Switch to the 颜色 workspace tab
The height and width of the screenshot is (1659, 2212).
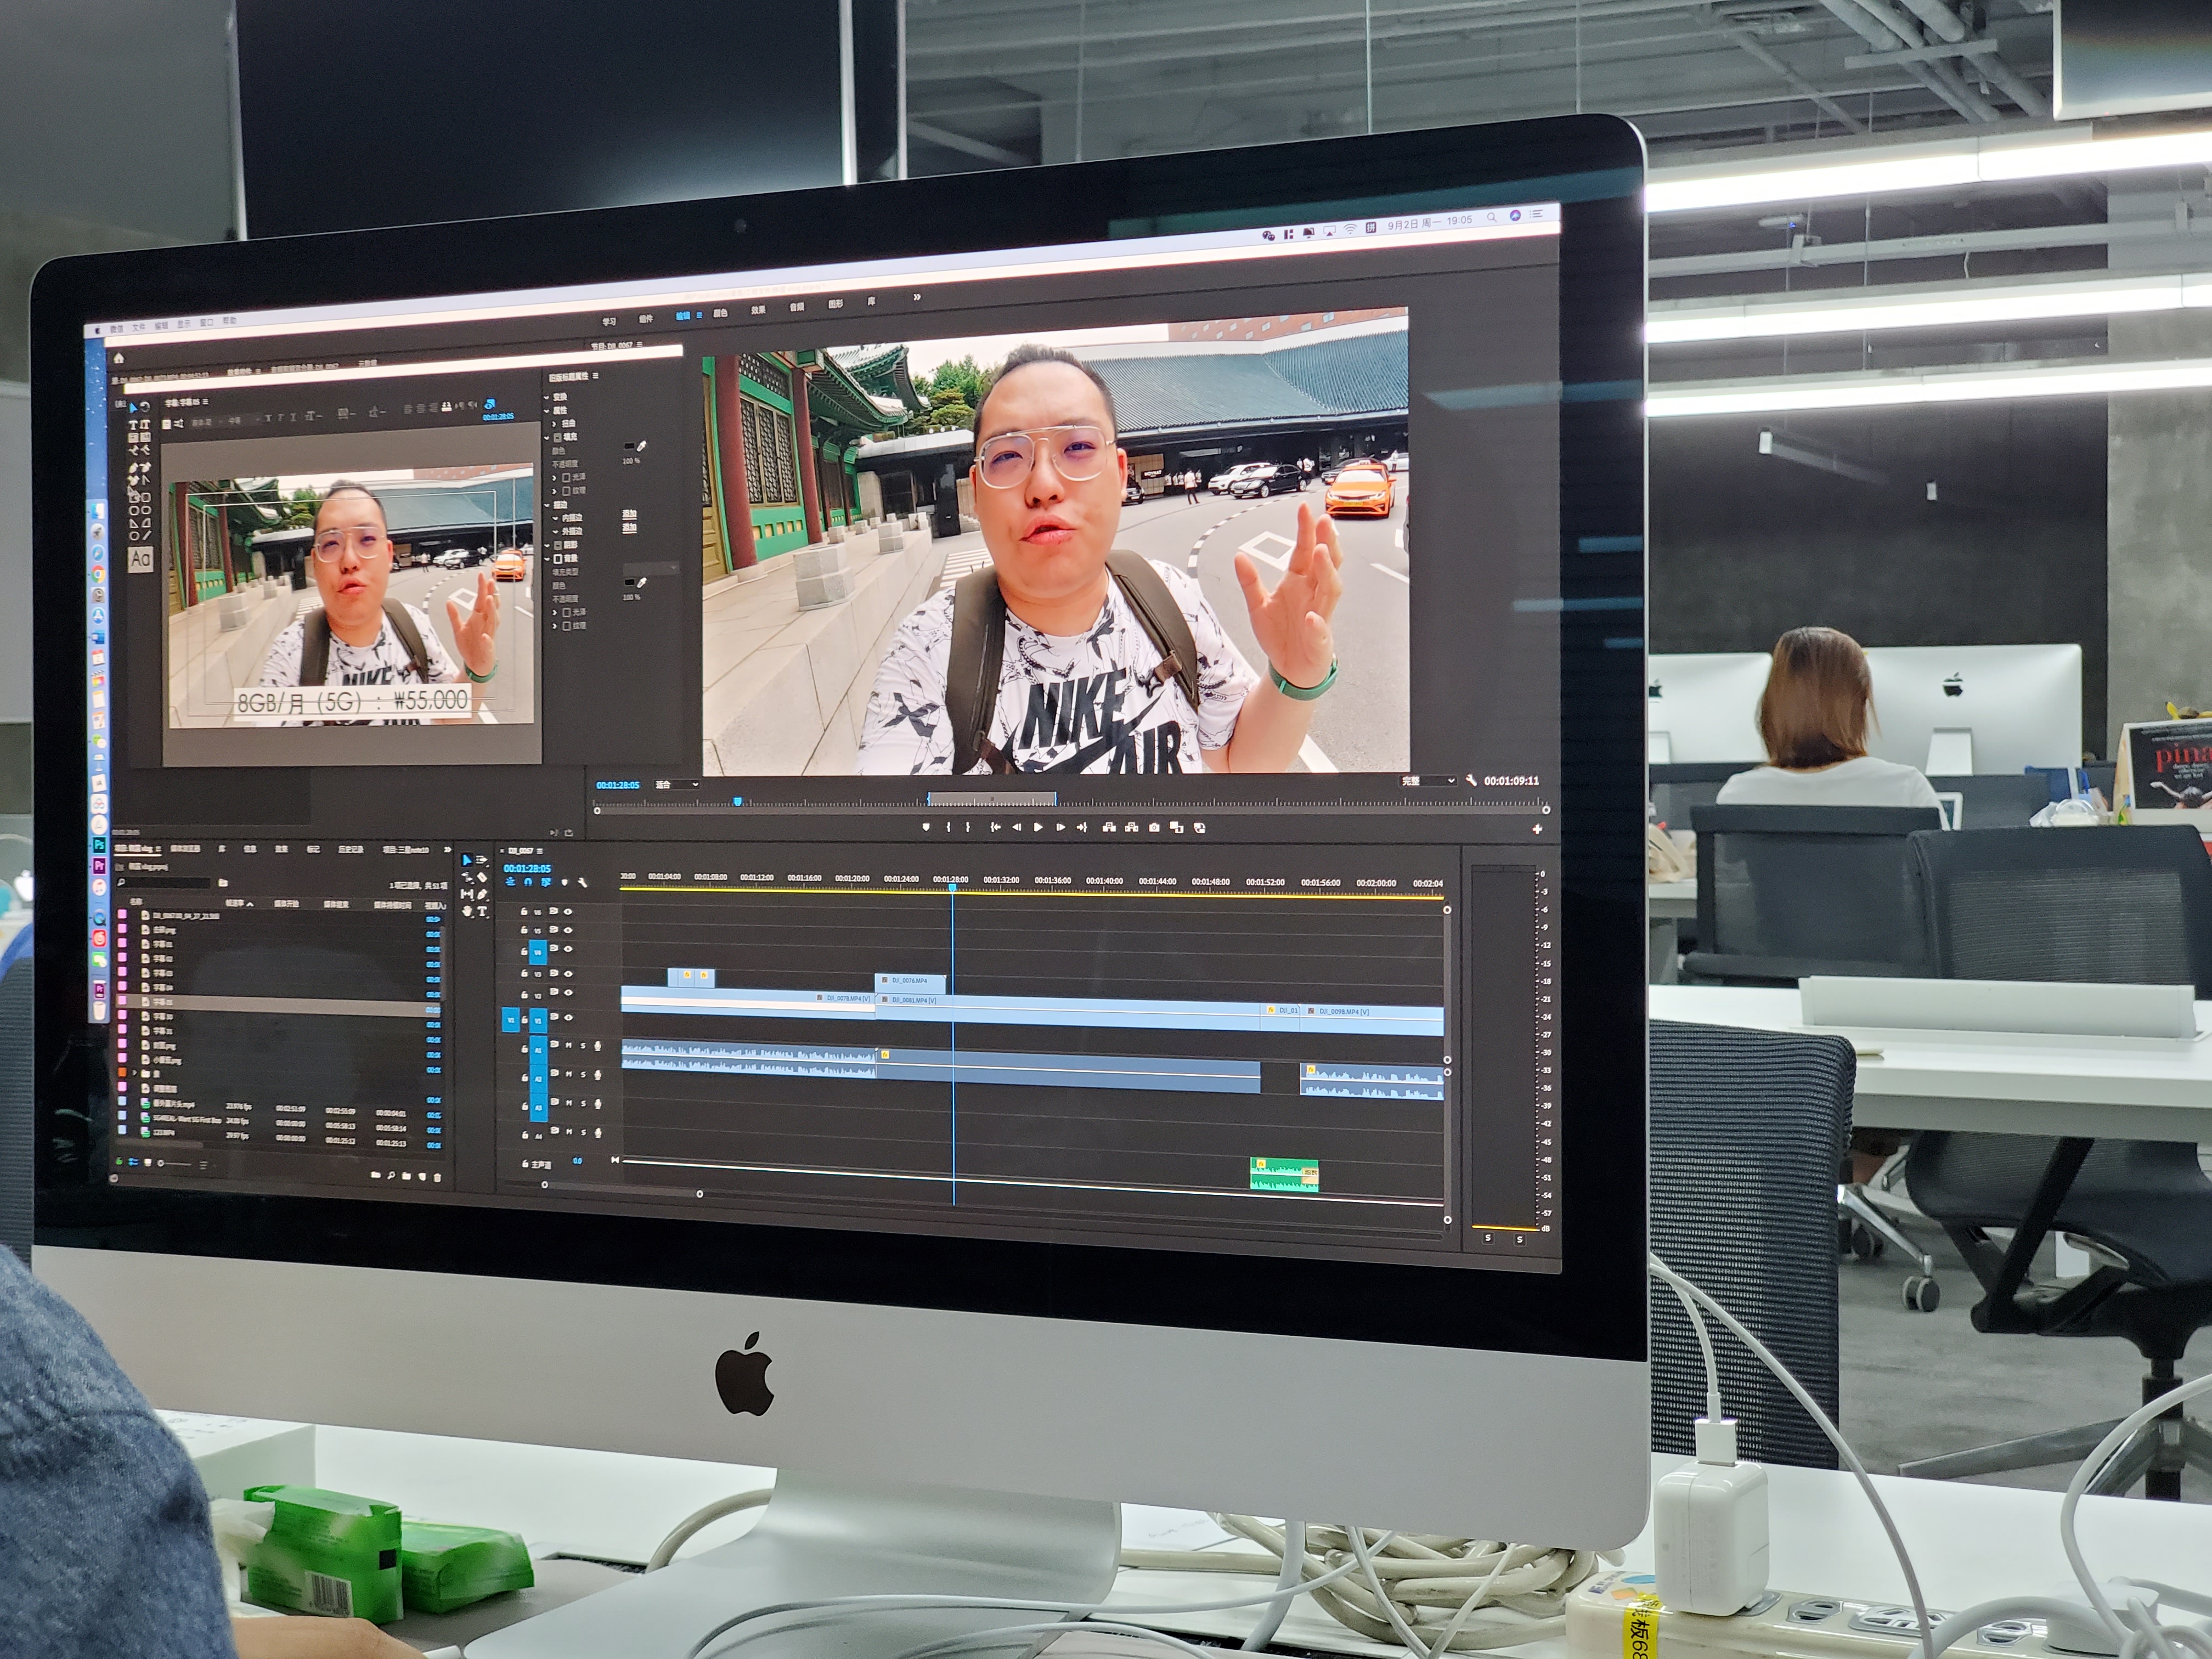point(720,313)
